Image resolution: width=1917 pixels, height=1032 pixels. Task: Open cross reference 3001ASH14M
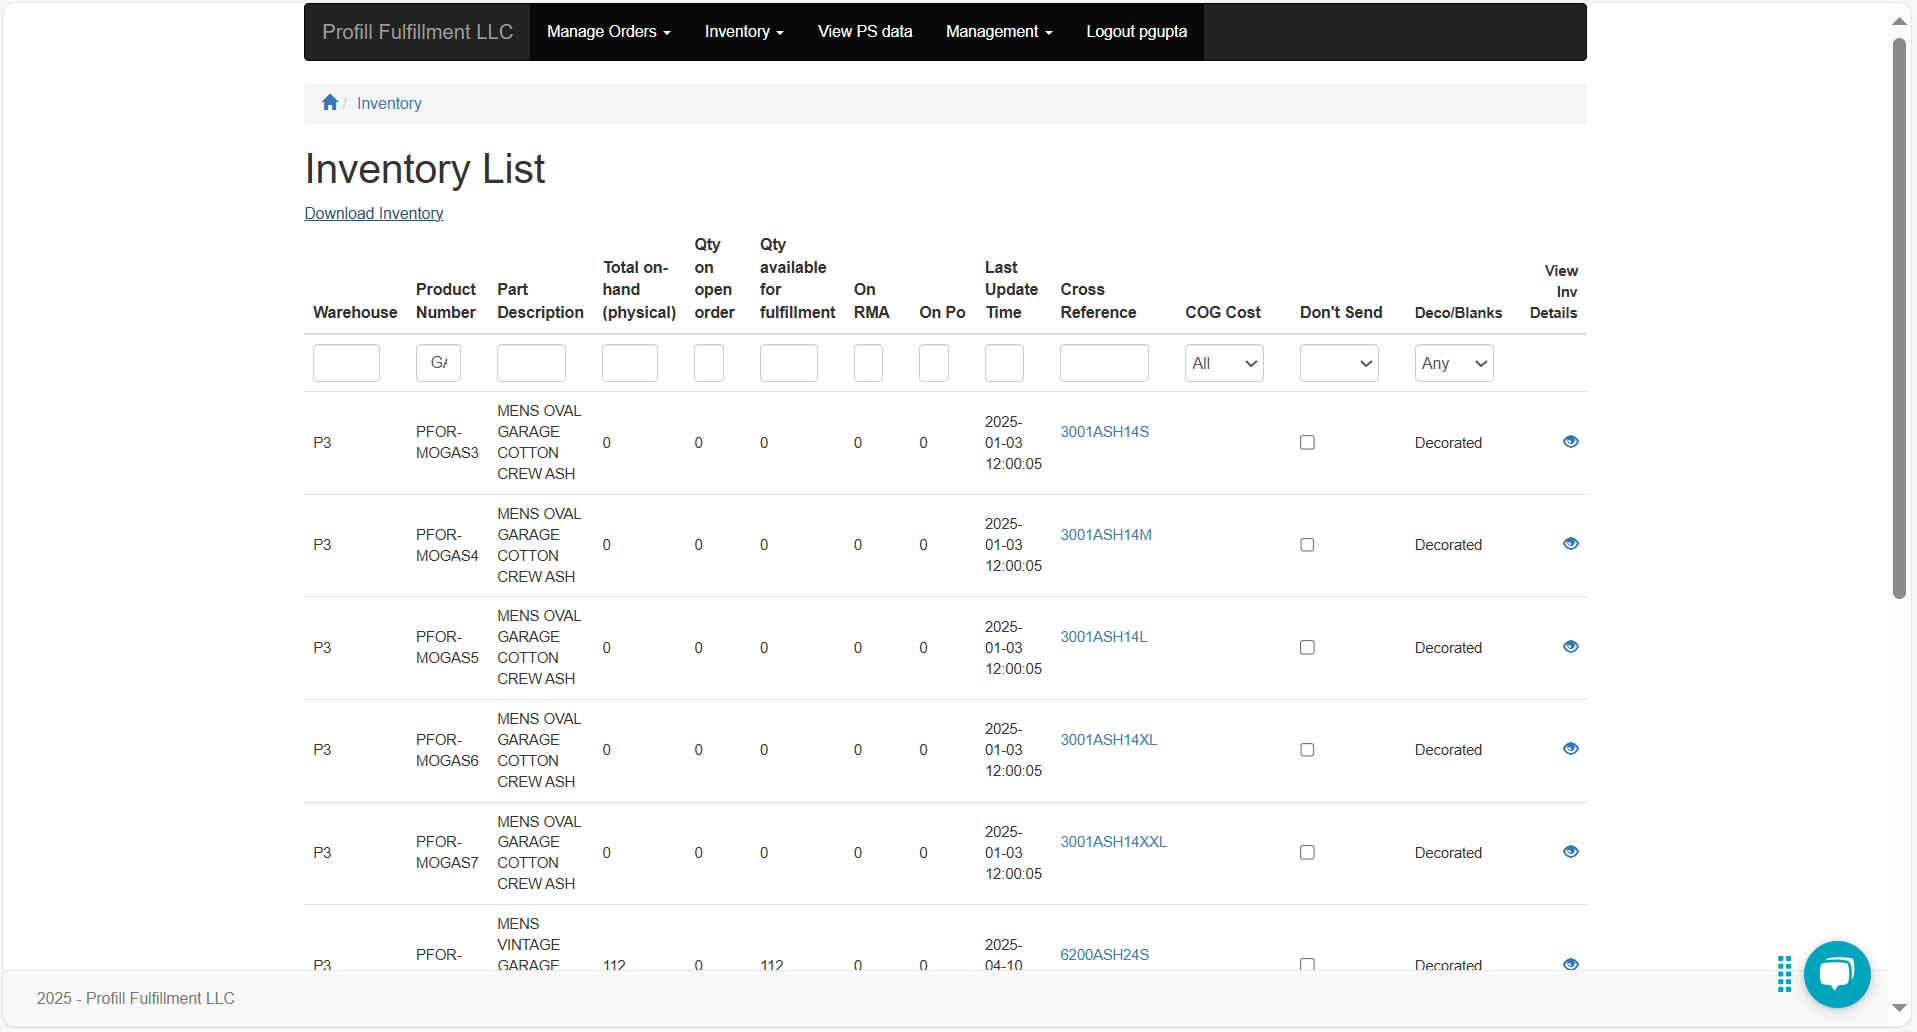pyautogui.click(x=1106, y=535)
